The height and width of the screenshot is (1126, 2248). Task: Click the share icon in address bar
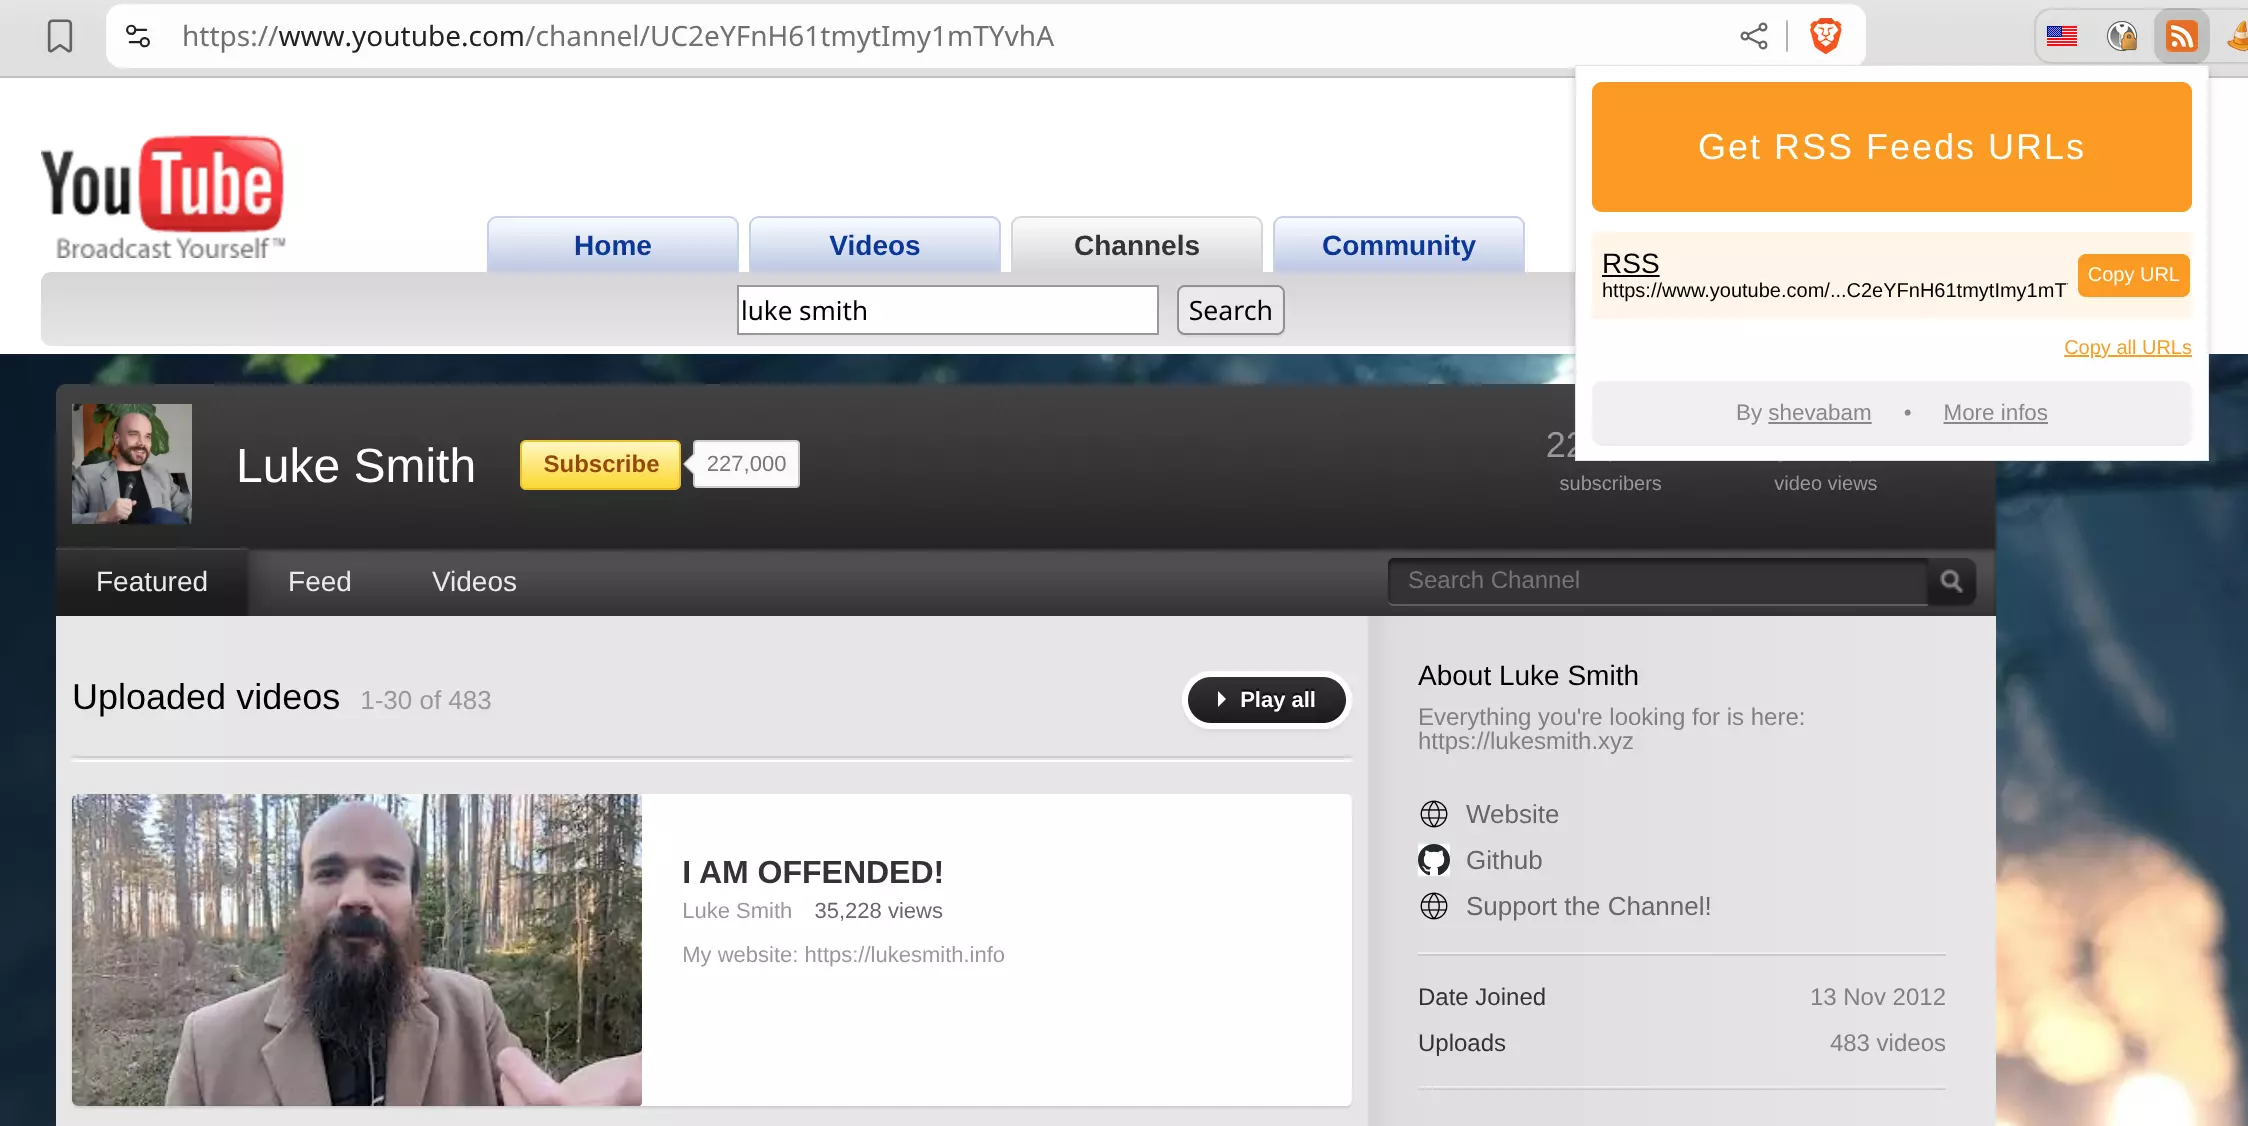pos(1754,37)
